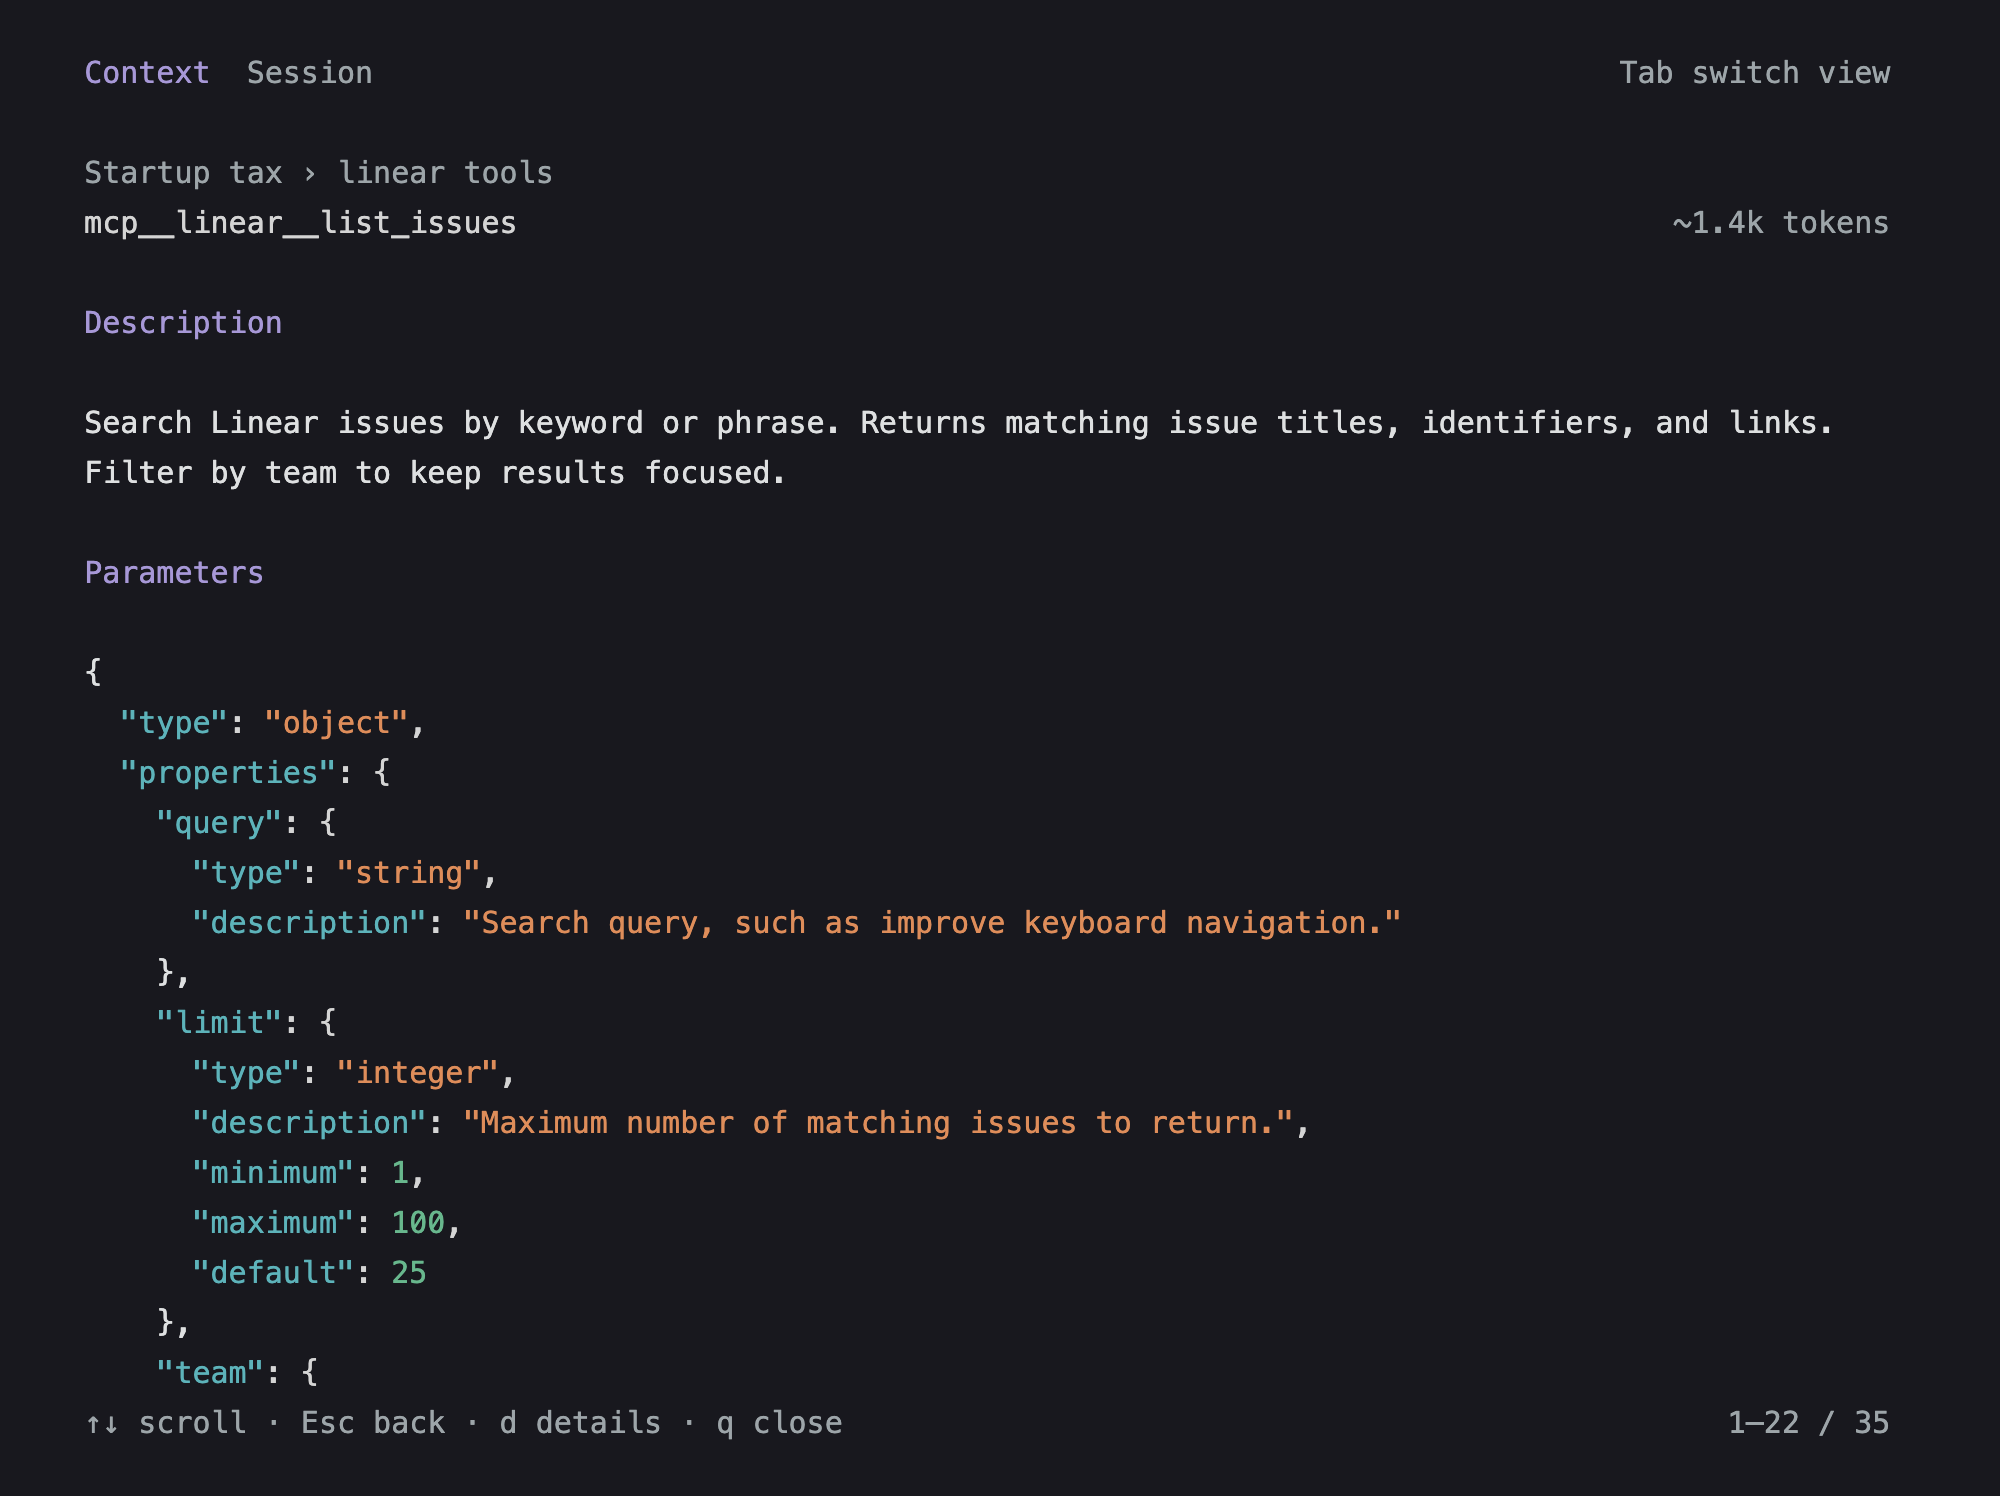Viewport: 2000px width, 1496px height.
Task: Click the Description section heading
Action: tap(183, 323)
